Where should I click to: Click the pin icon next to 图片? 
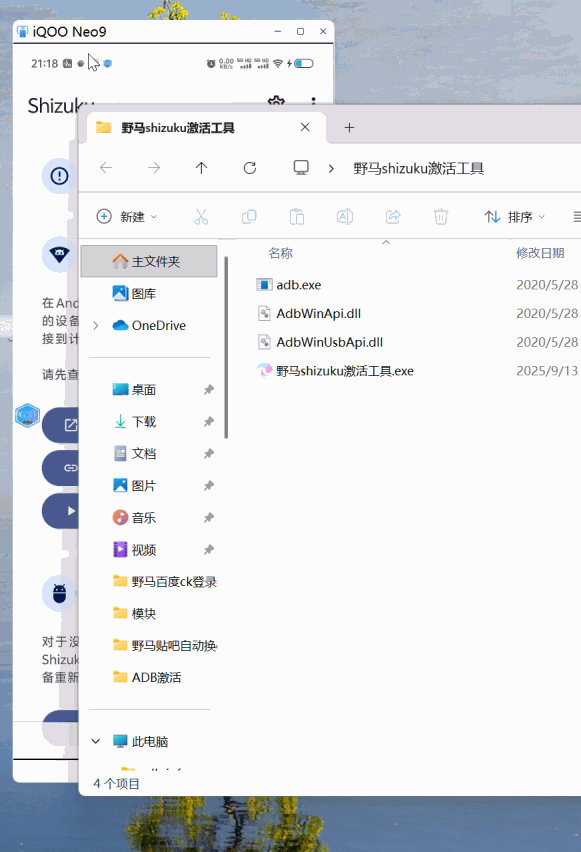coord(209,486)
